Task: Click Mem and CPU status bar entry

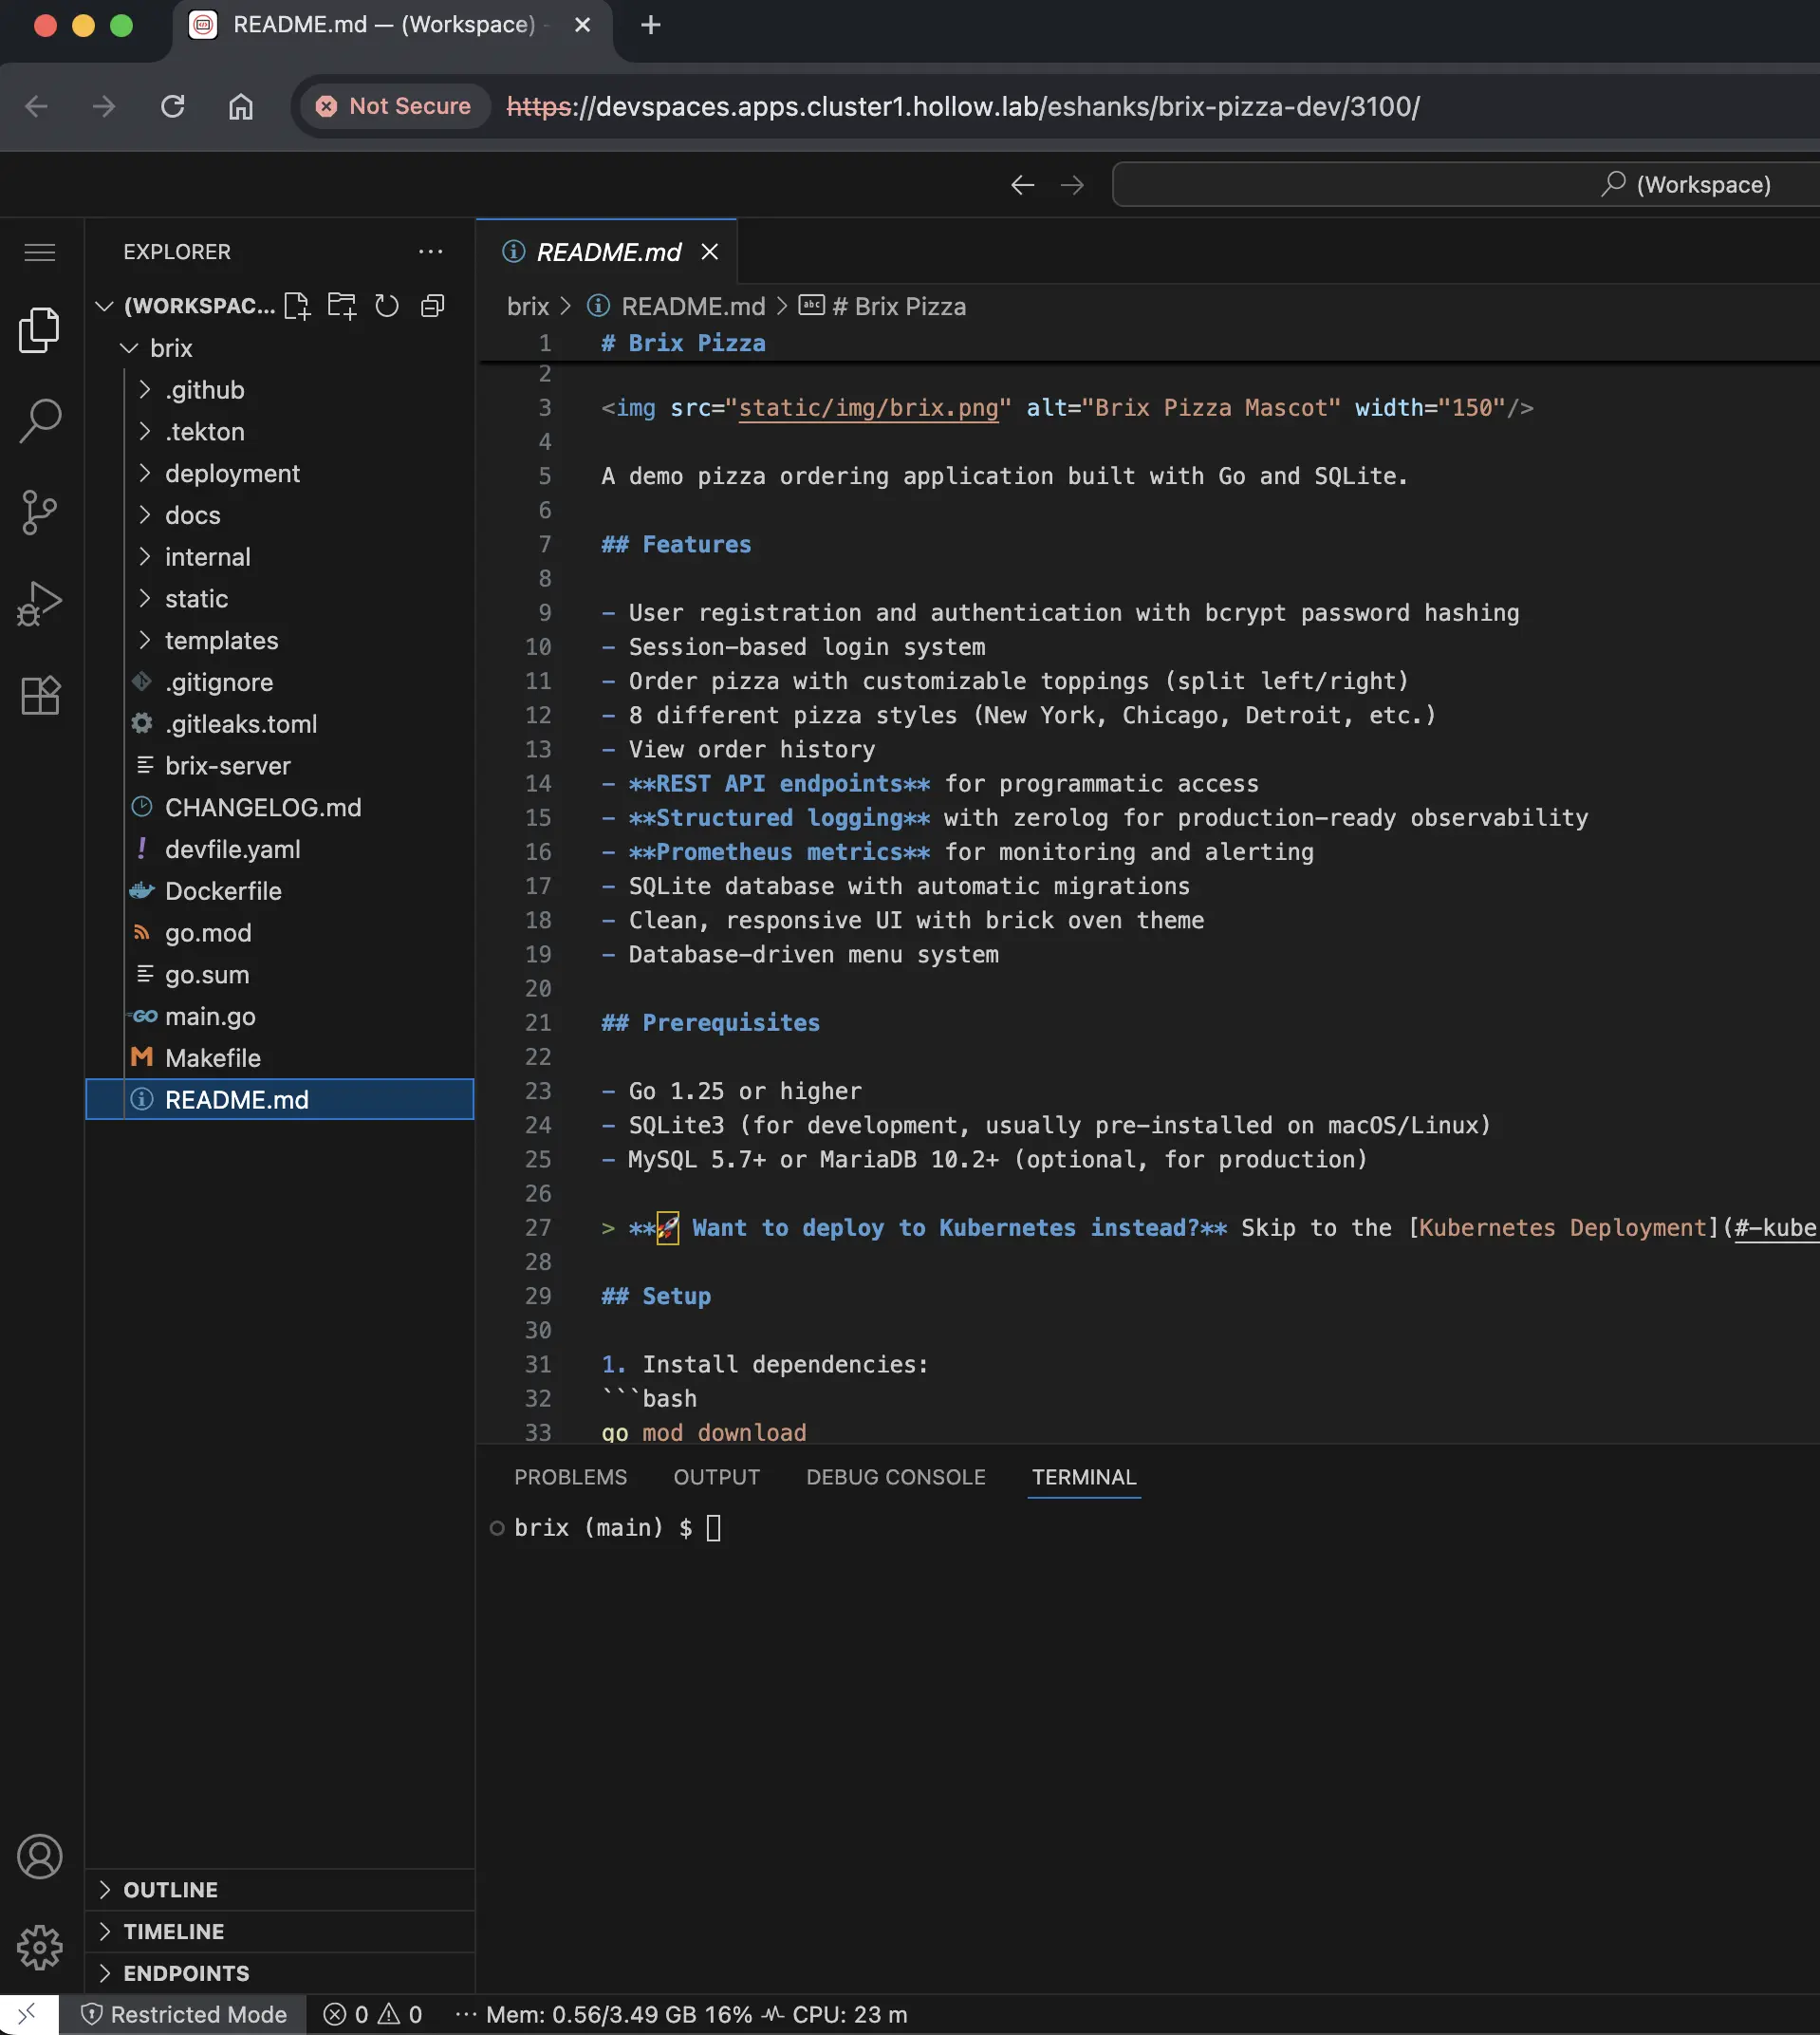Action: (696, 2014)
